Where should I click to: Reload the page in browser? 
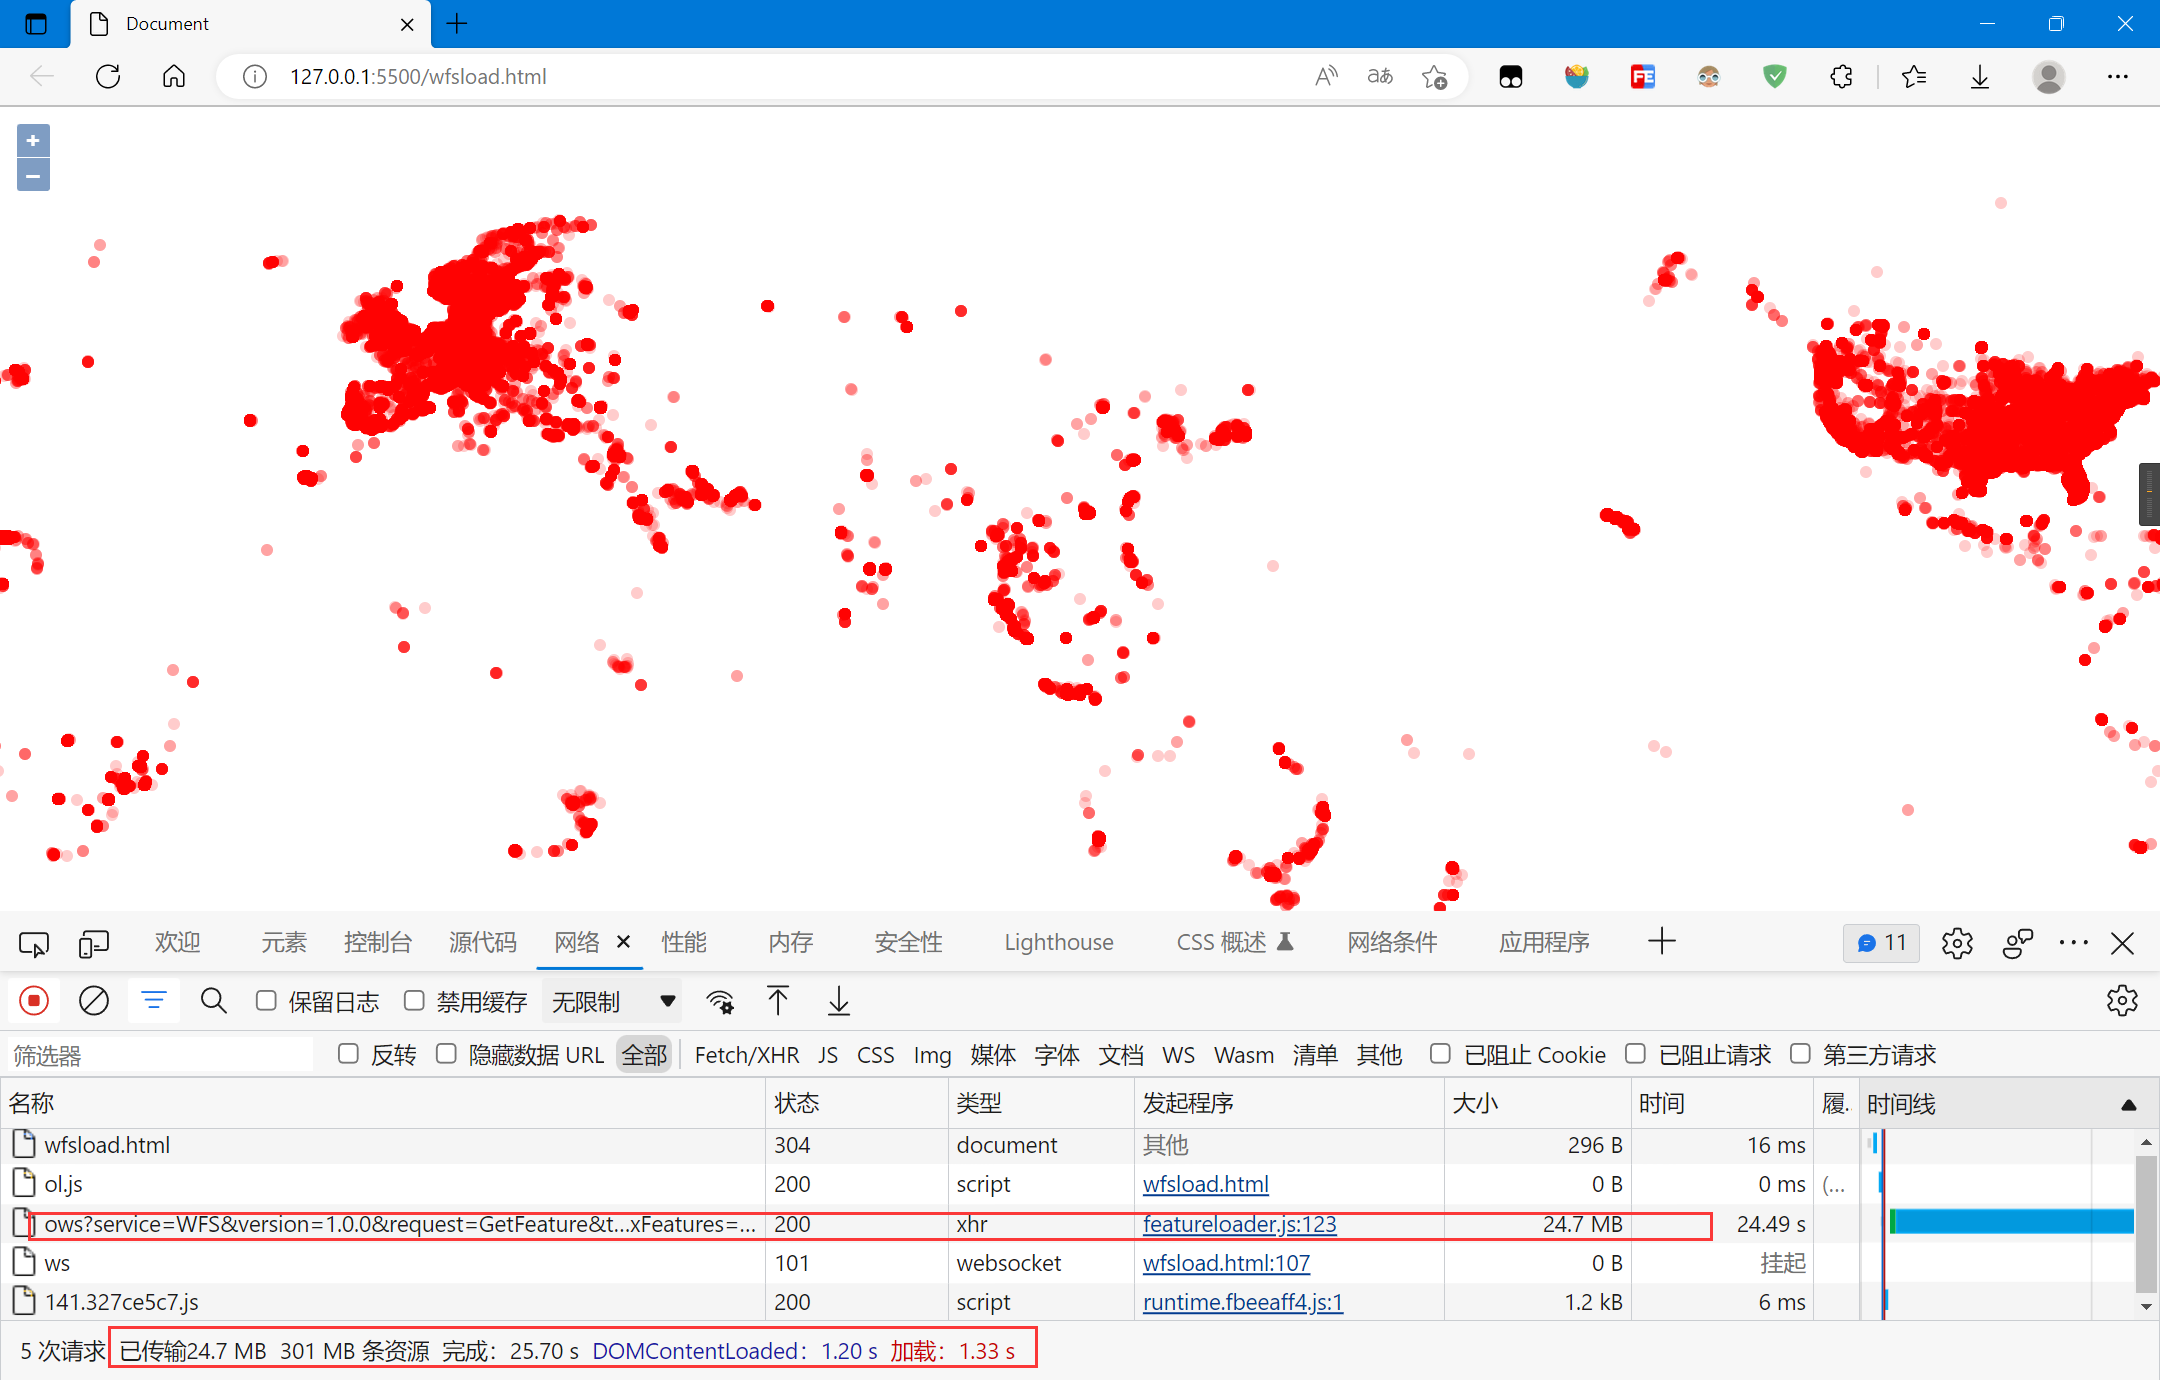click(108, 76)
